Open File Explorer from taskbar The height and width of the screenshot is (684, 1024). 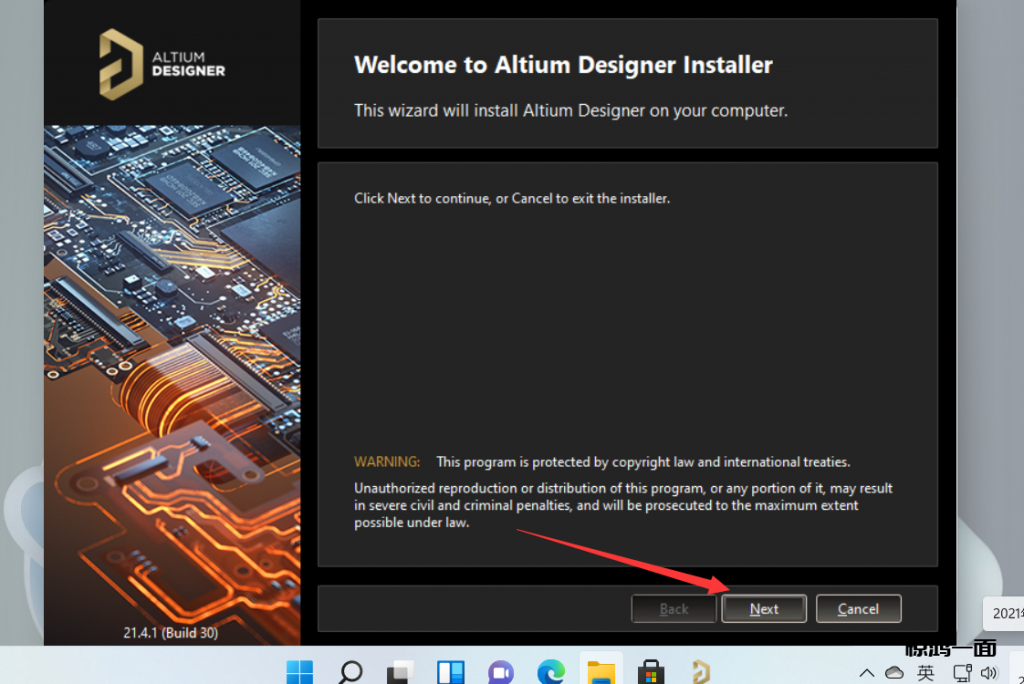click(600, 671)
